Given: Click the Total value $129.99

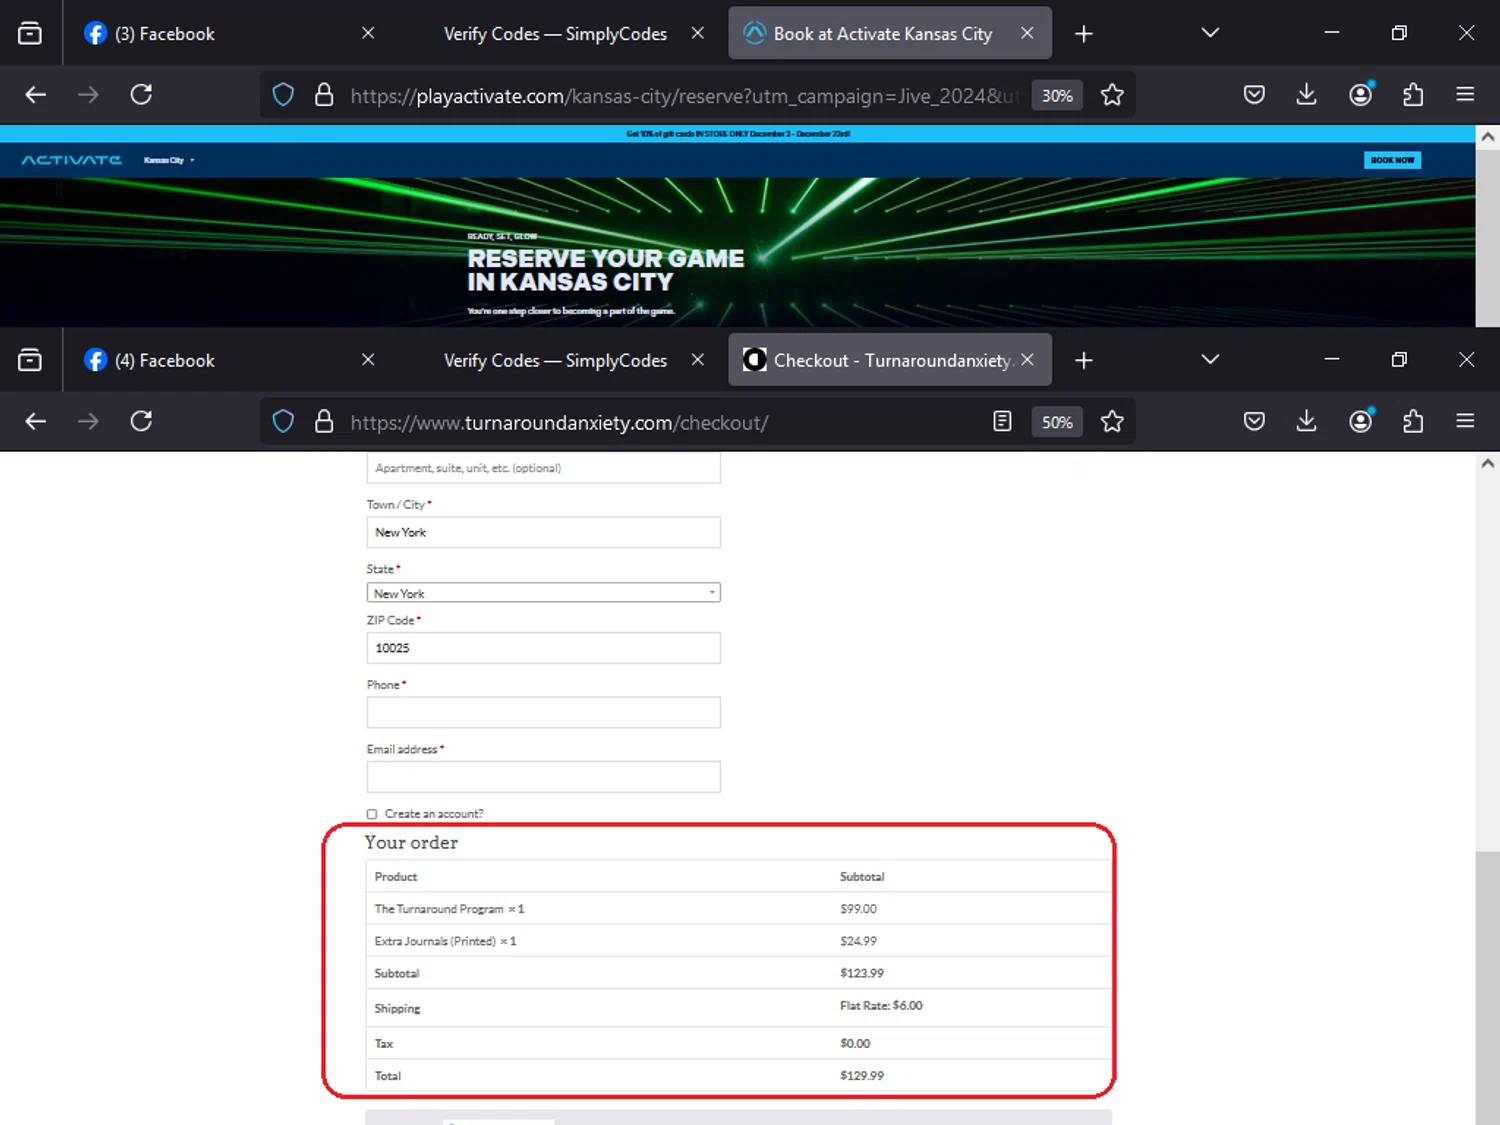Looking at the screenshot, I should tap(862, 1076).
